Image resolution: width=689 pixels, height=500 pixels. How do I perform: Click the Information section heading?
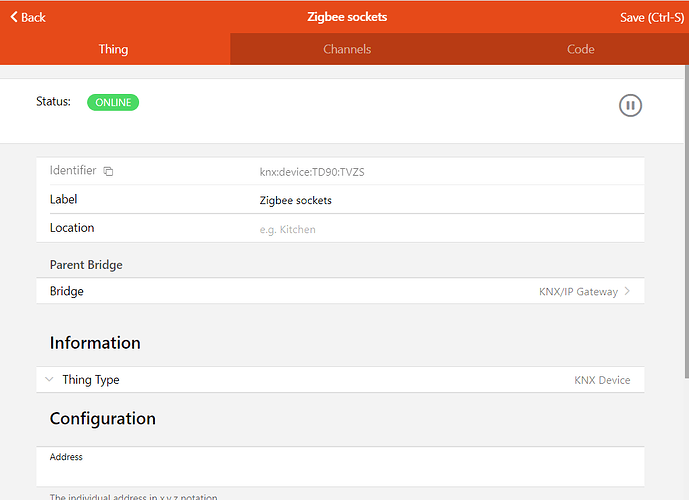(x=95, y=343)
